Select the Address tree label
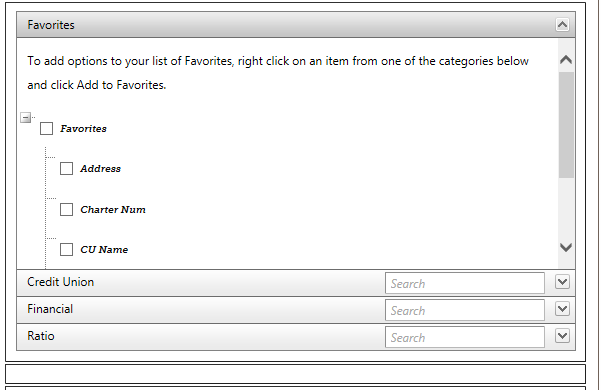601x390 pixels. pos(100,169)
